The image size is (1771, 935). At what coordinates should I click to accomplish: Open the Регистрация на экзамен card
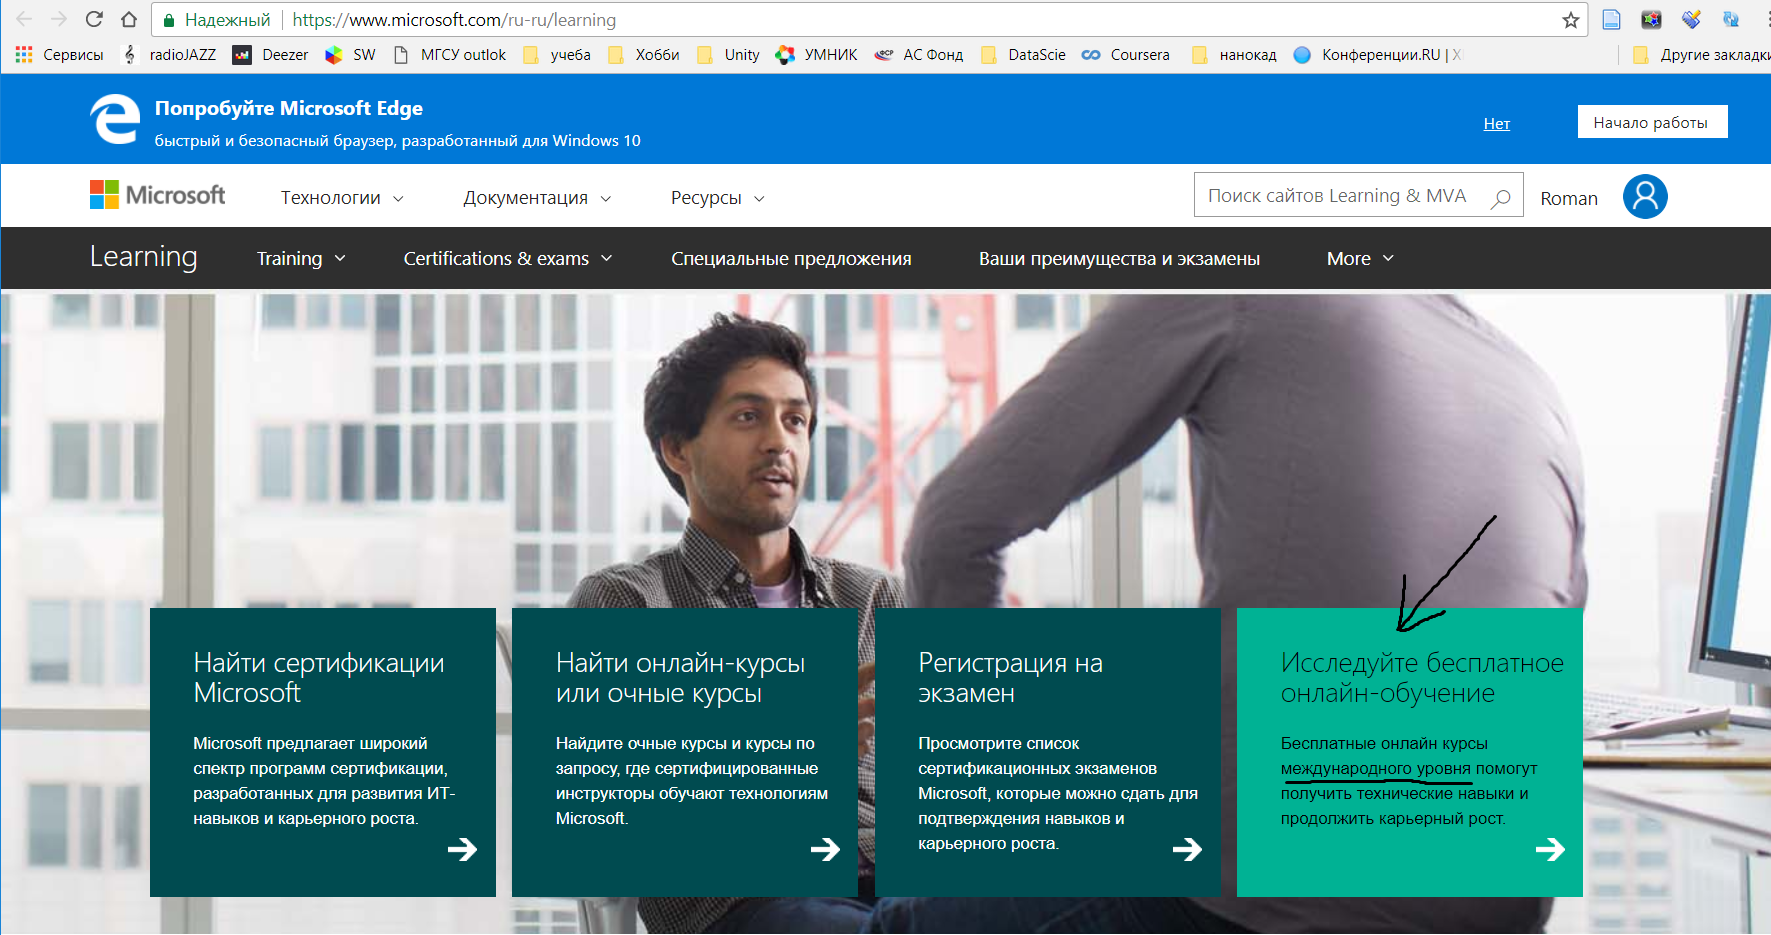(x=1048, y=752)
